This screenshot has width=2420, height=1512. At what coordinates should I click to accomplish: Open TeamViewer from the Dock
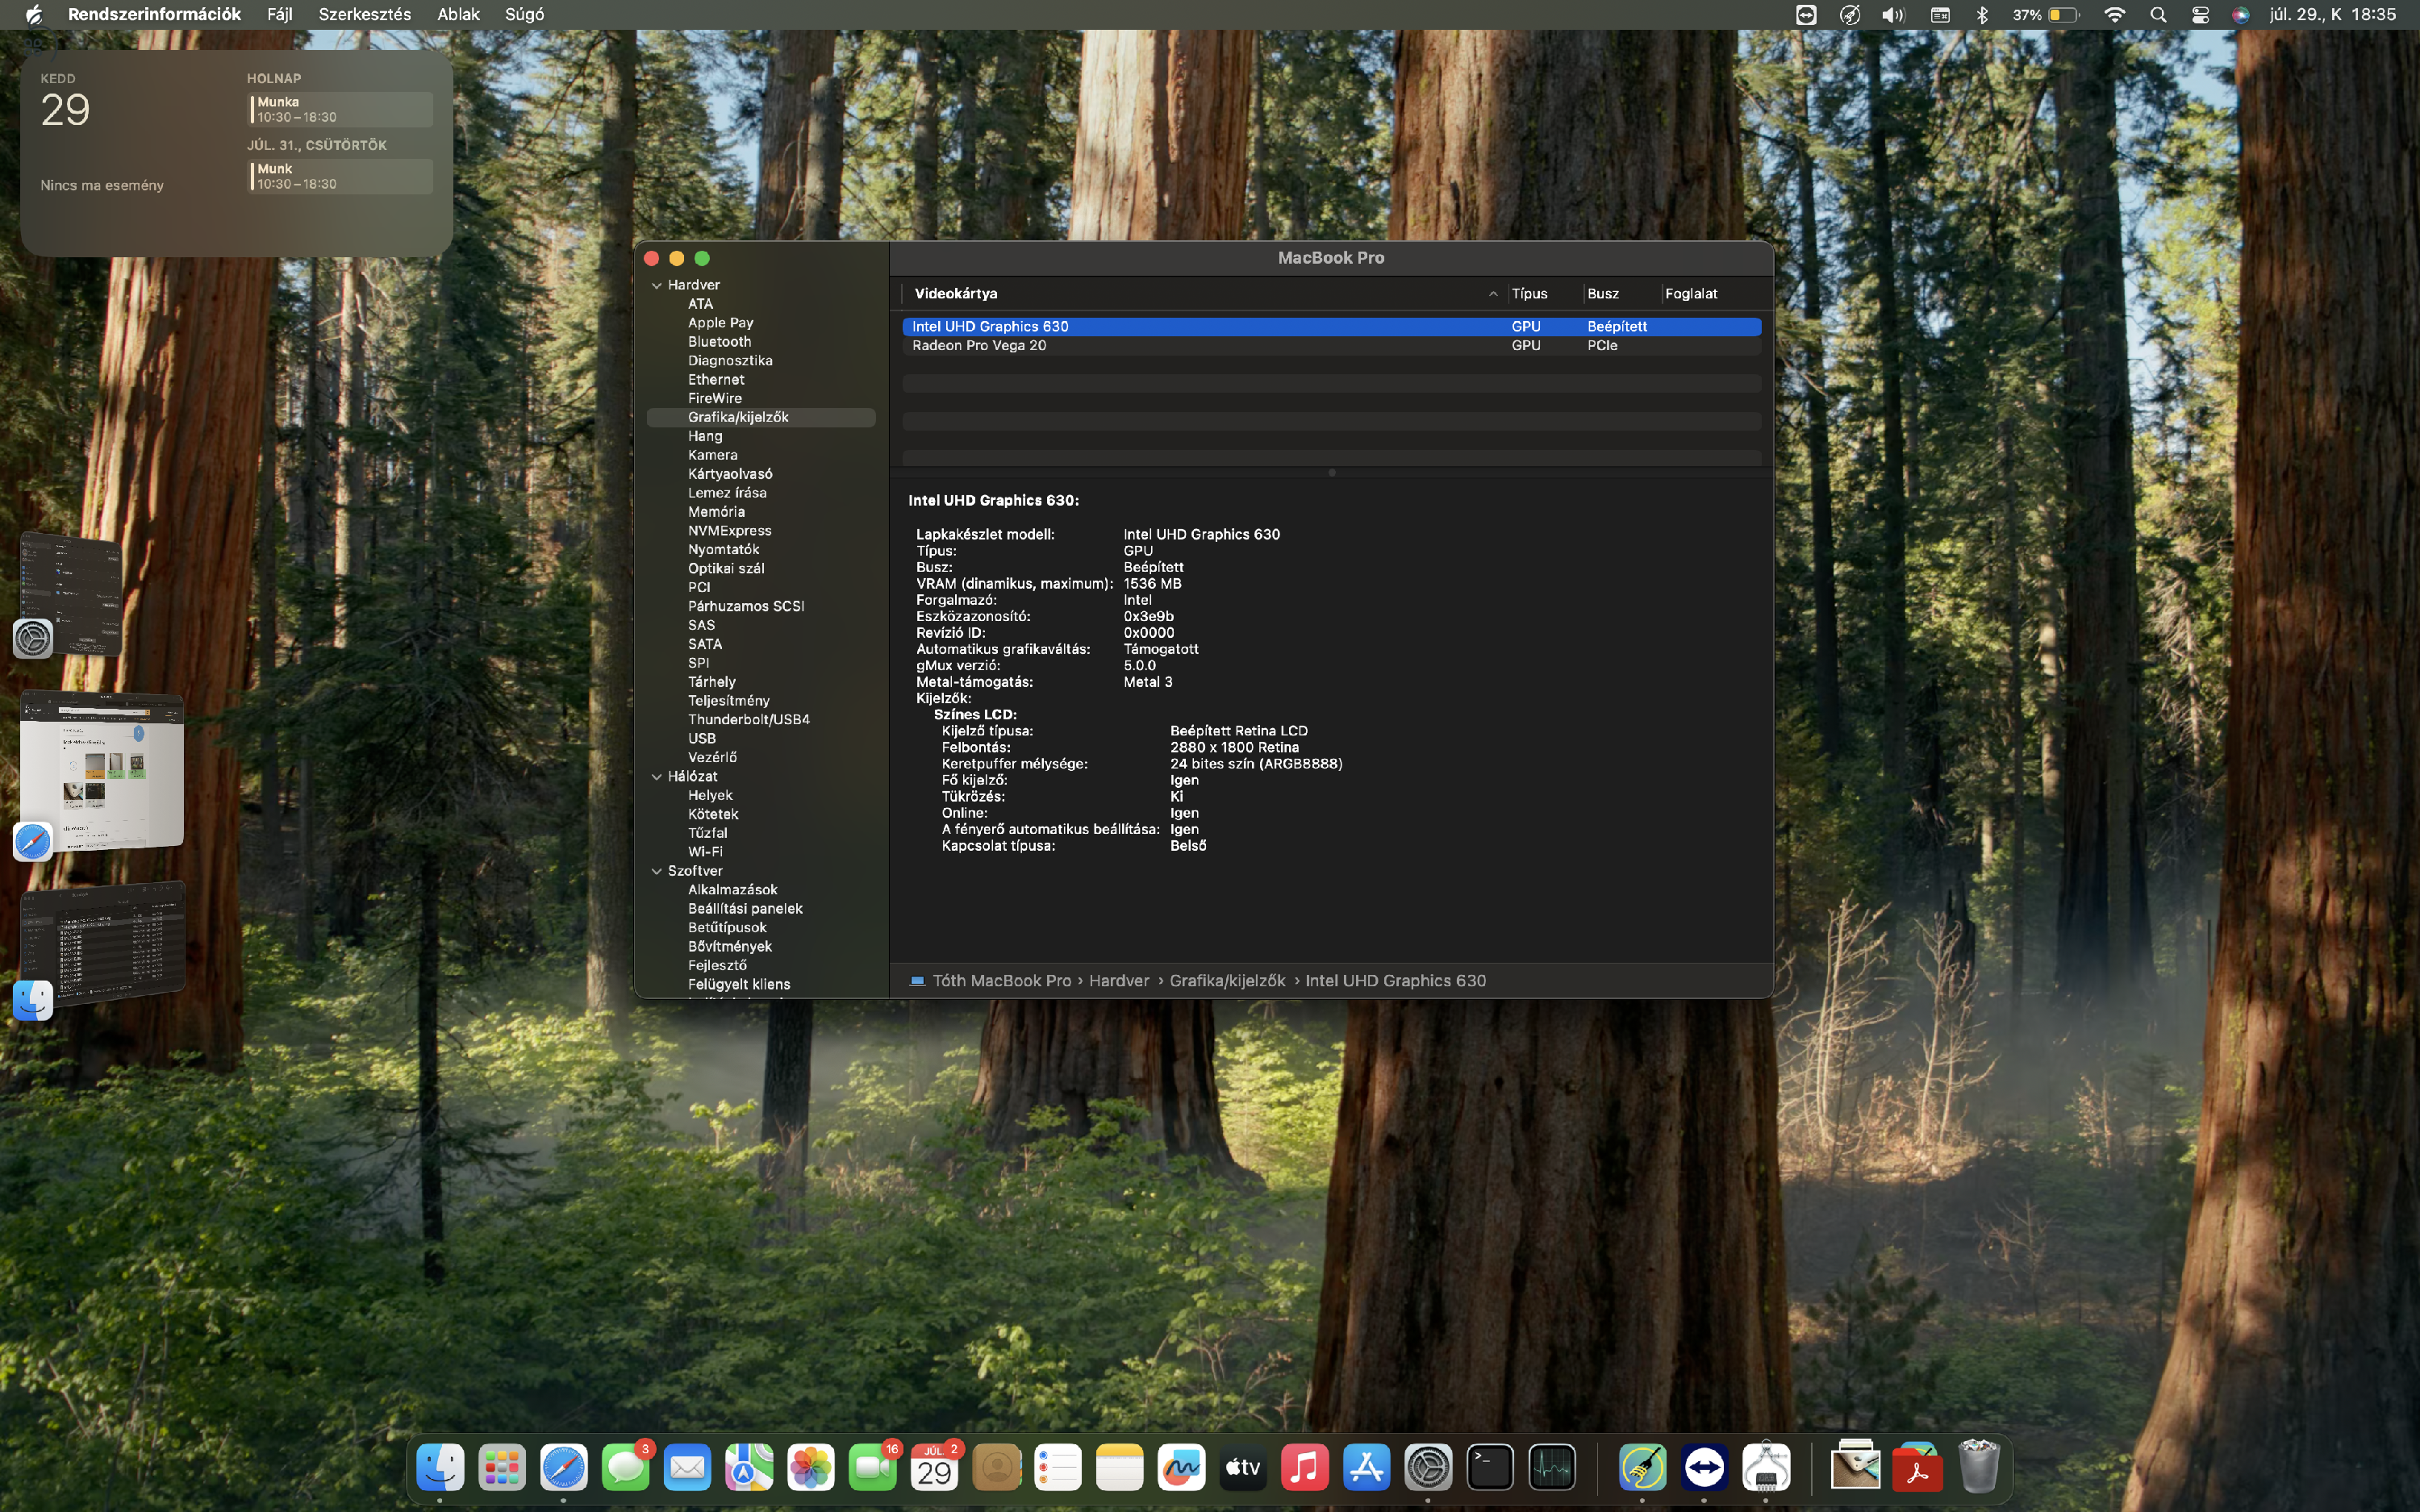tap(1704, 1467)
